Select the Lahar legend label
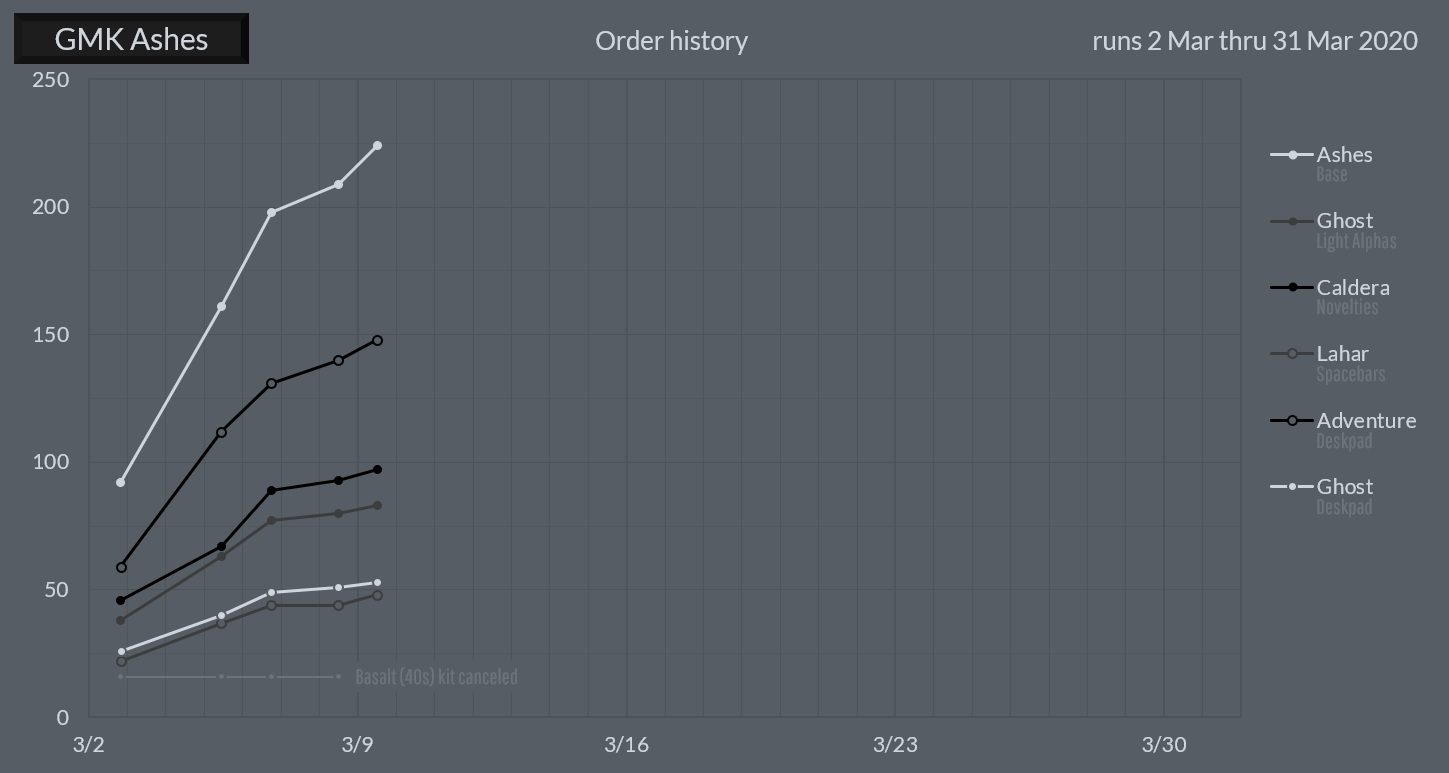Image resolution: width=1449 pixels, height=773 pixels. click(1343, 354)
